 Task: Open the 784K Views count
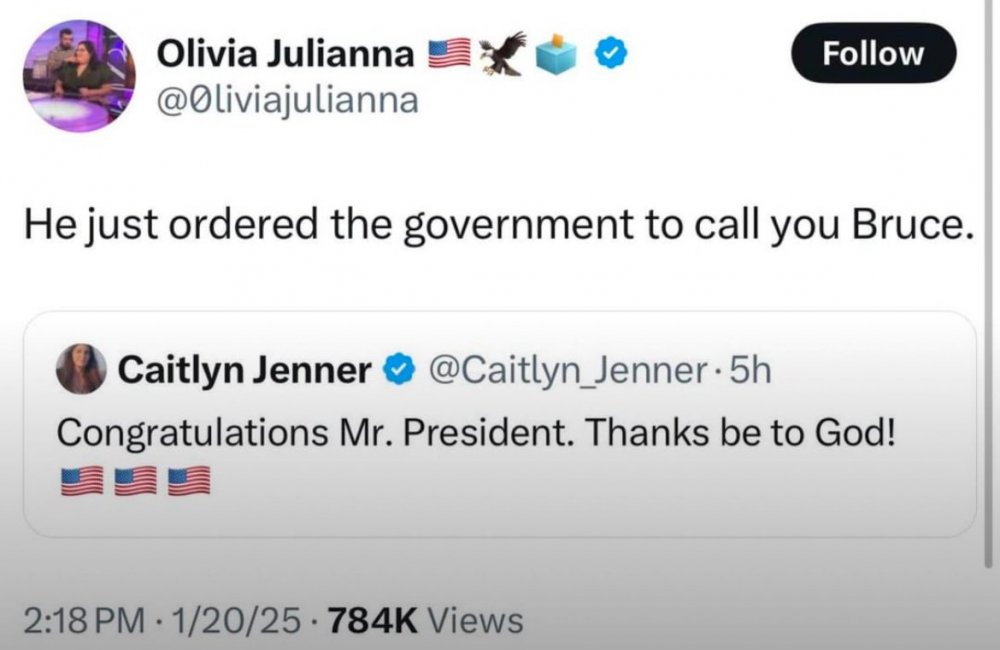click(x=423, y=620)
